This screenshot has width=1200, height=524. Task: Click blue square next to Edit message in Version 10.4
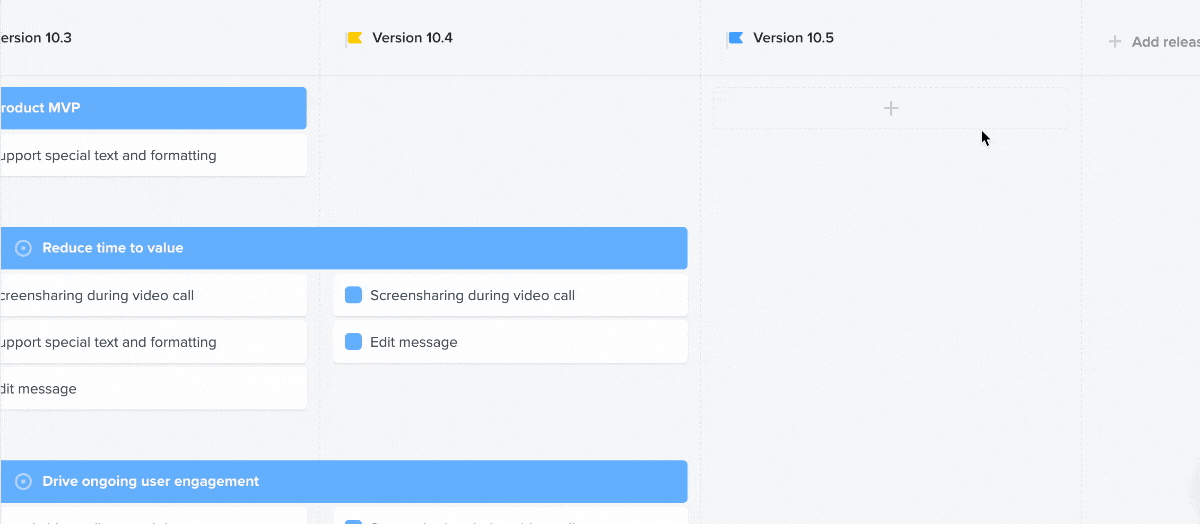pos(353,342)
